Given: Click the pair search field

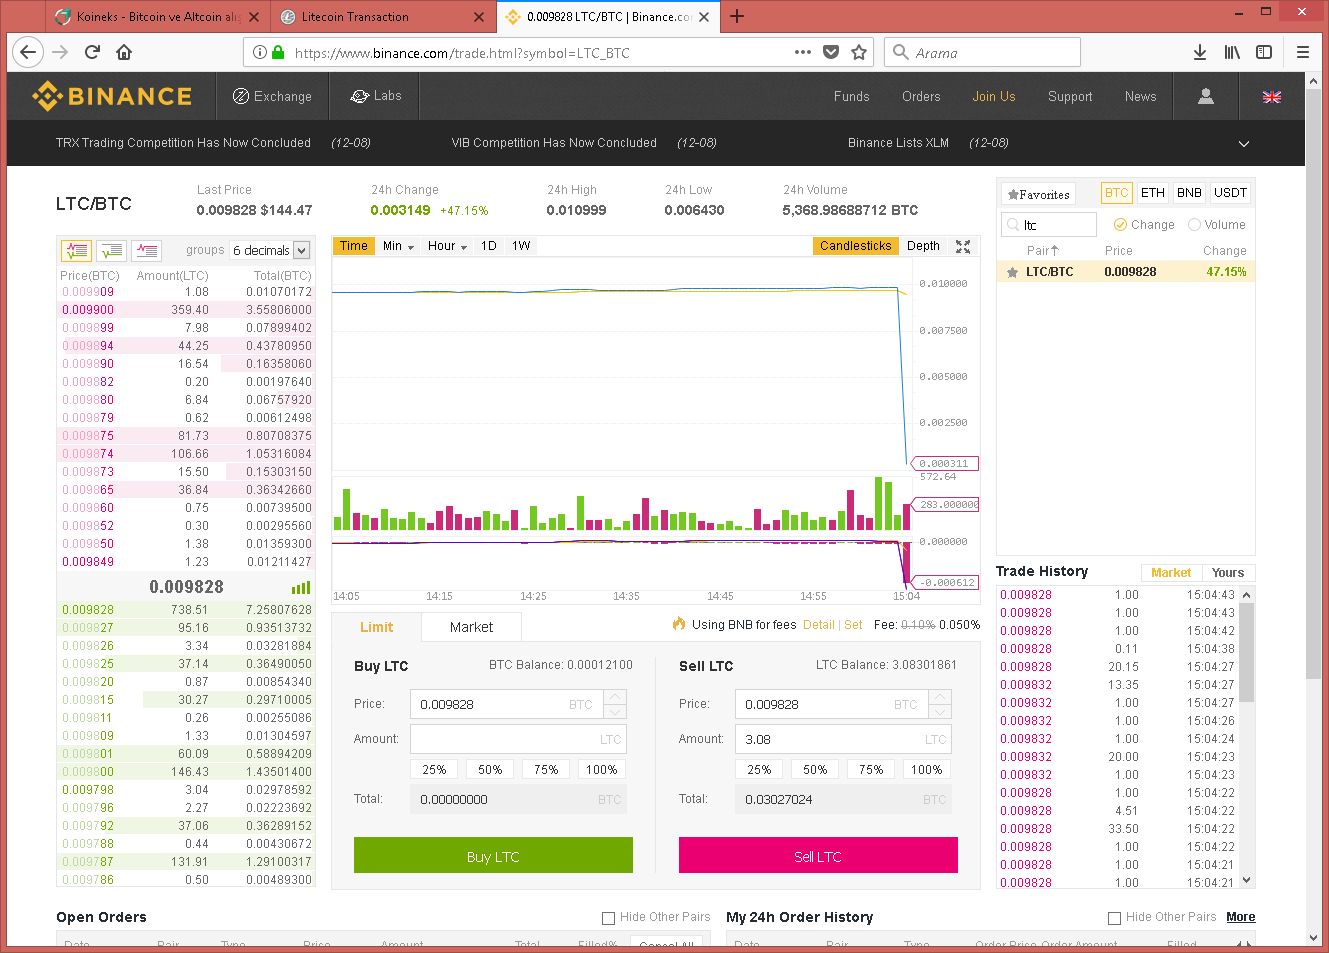Looking at the screenshot, I should pyautogui.click(x=1049, y=225).
